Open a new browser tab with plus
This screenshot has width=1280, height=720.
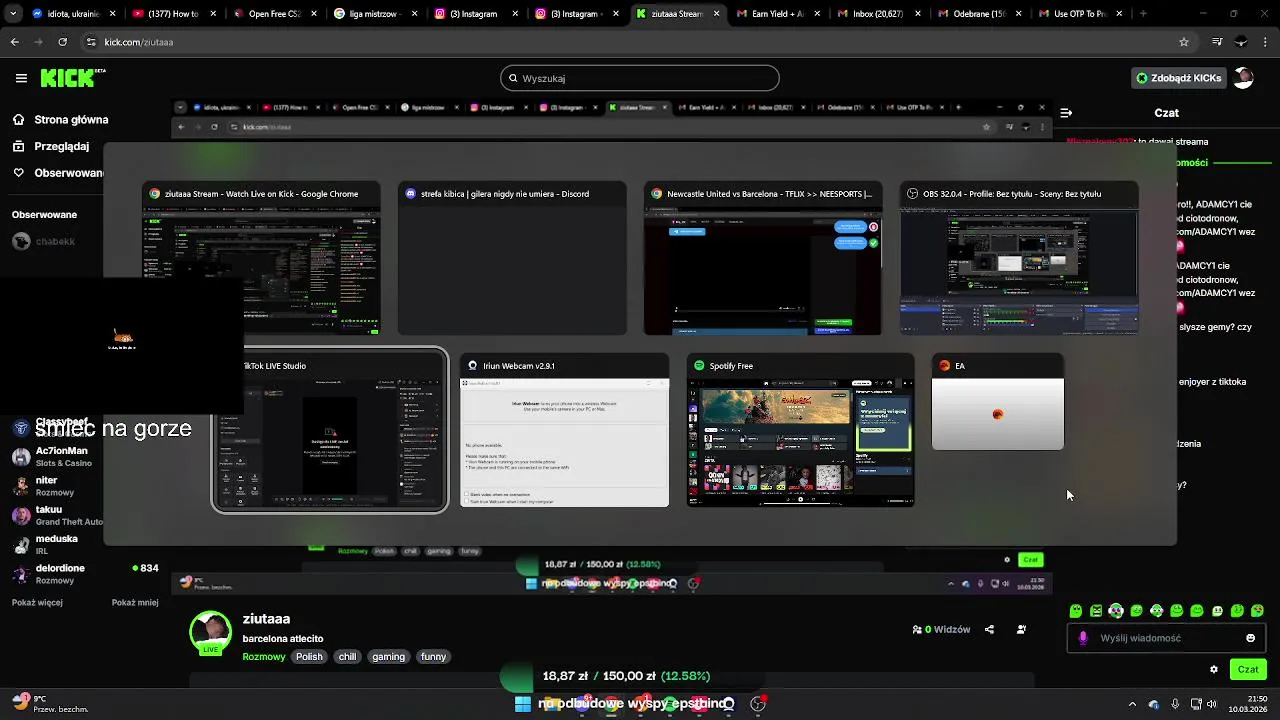coord(1143,14)
